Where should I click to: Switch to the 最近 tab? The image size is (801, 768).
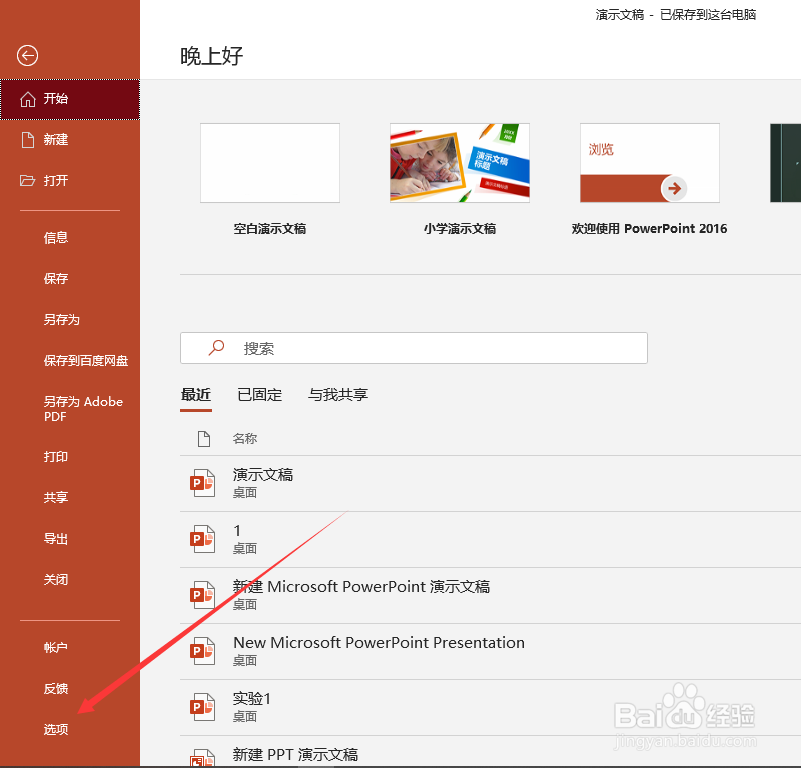[196, 395]
